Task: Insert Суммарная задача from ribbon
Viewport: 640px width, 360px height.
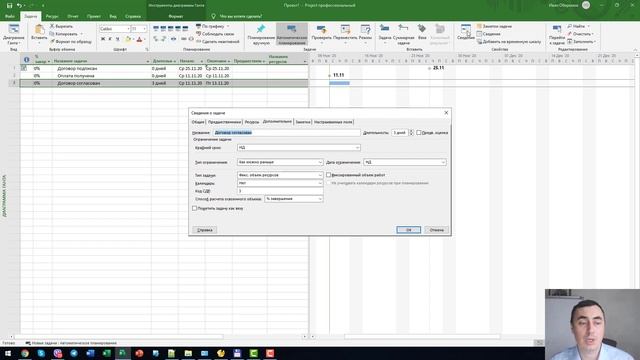Action: pyautogui.click(x=403, y=34)
